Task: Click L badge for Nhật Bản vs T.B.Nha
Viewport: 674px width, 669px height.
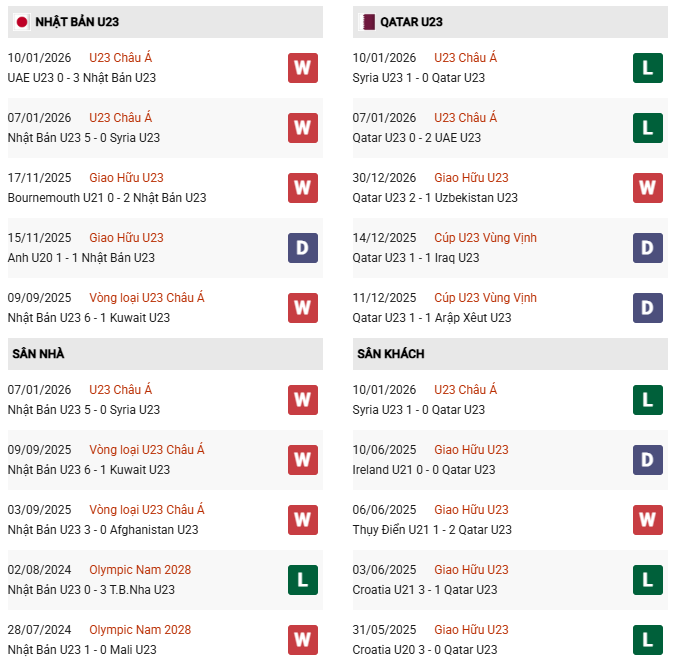Action: (x=303, y=580)
